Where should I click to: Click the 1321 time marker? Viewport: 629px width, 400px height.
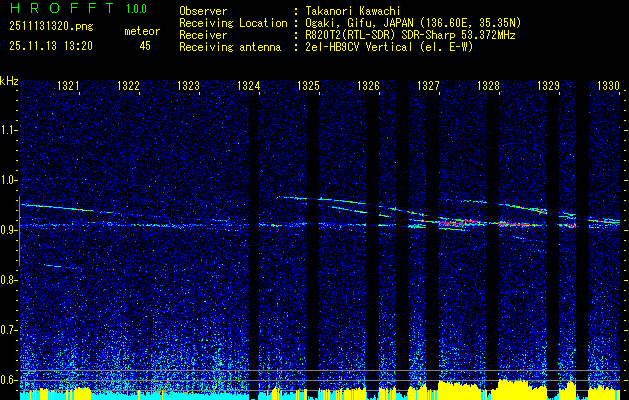pyautogui.click(x=68, y=85)
